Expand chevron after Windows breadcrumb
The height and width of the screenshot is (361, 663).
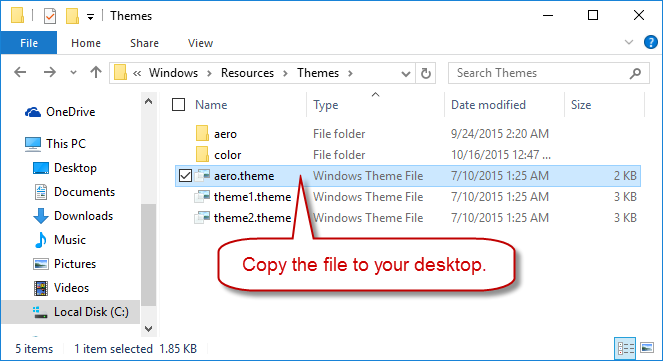click(x=209, y=74)
